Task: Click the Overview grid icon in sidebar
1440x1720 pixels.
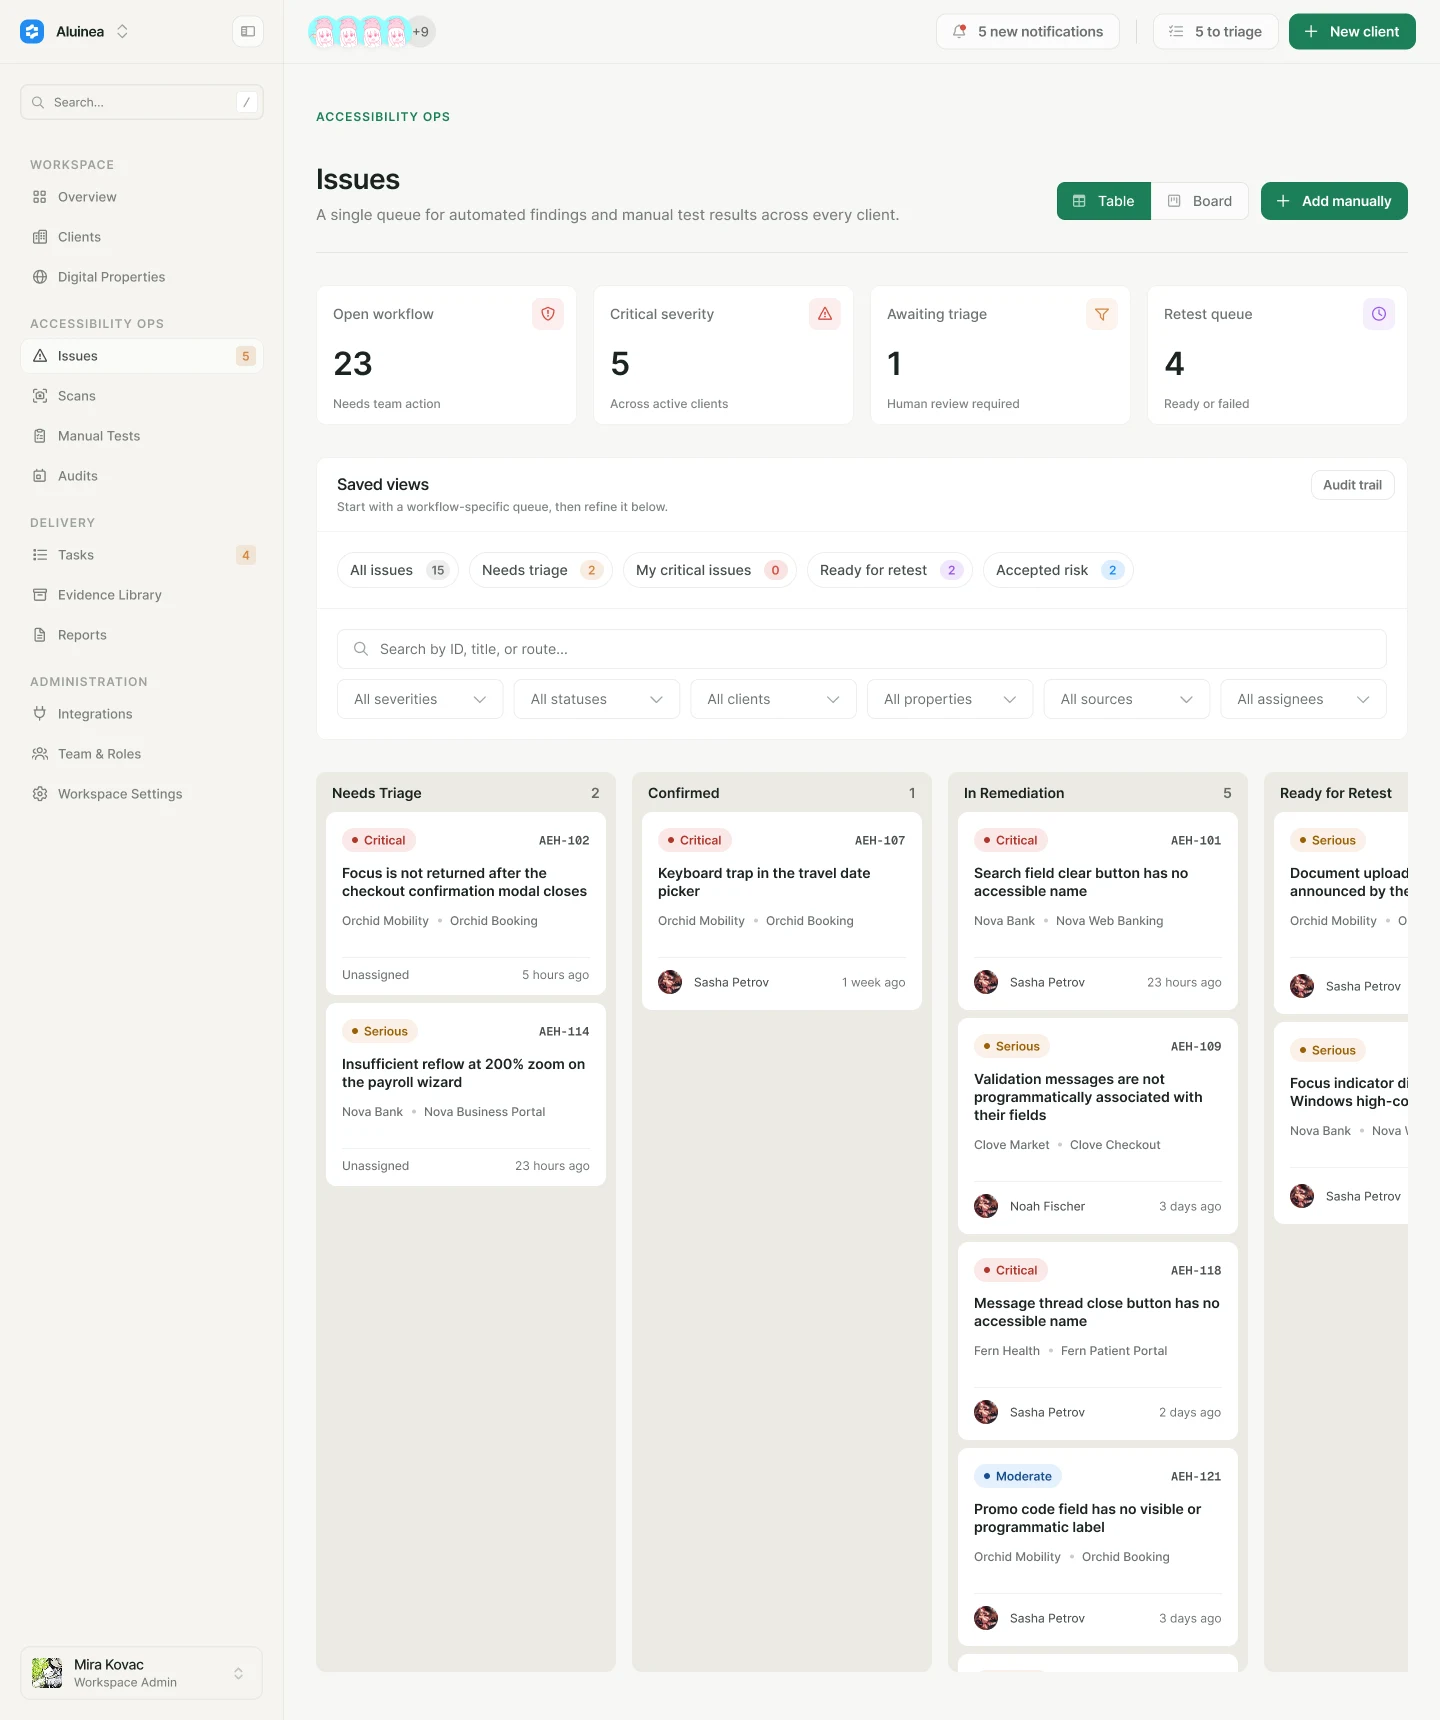Action: point(40,197)
